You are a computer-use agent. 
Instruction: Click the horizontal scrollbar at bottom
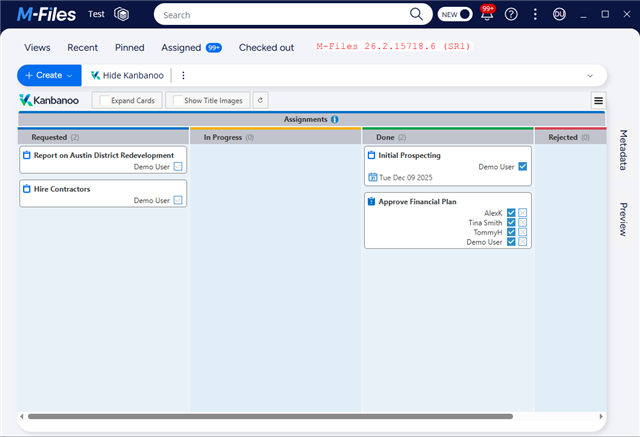click(x=270, y=416)
